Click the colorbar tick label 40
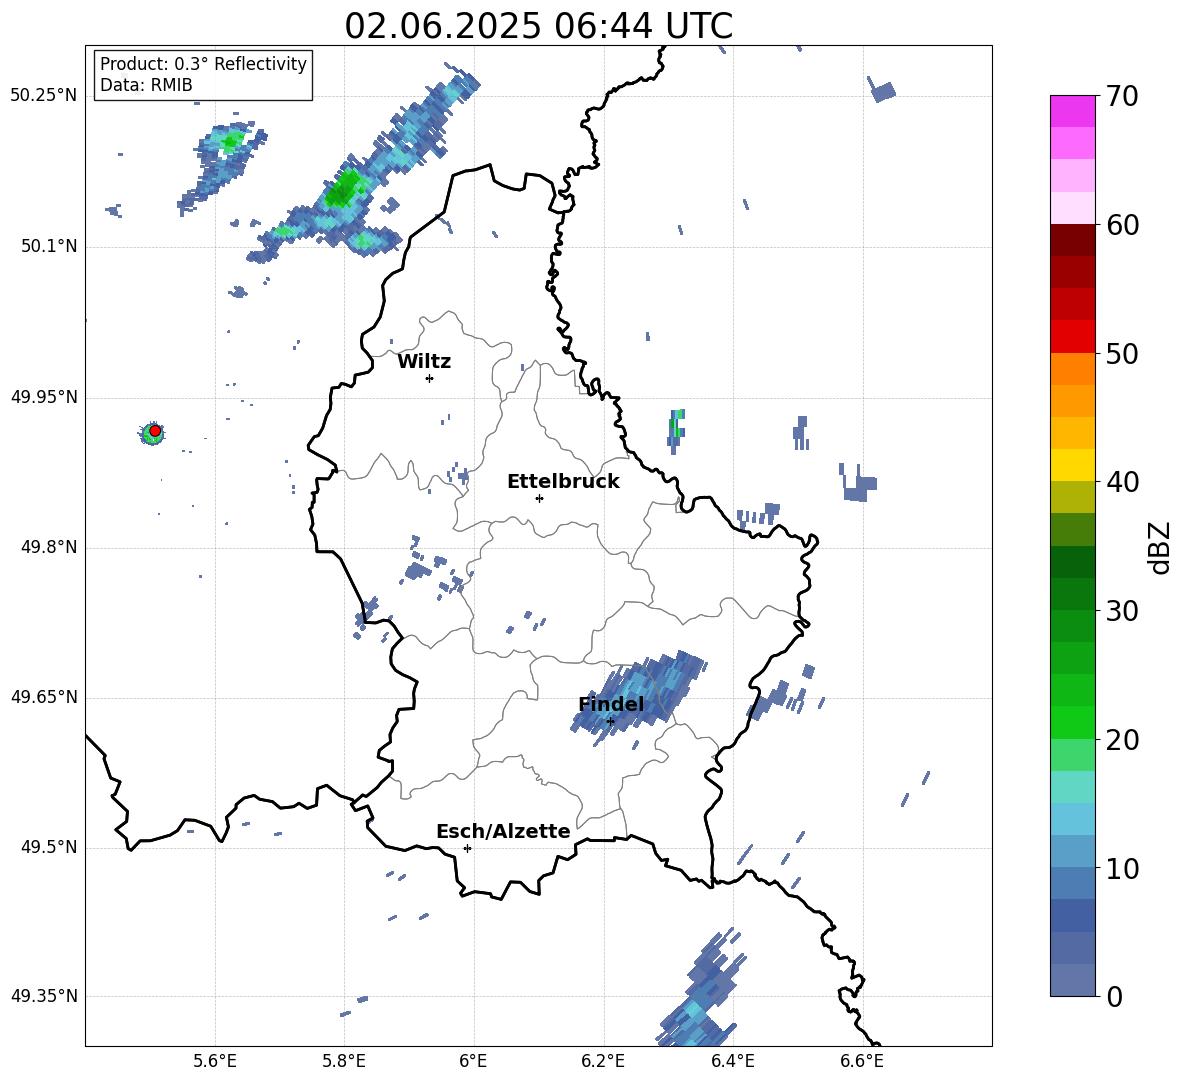Screen dimensions: 1184x1081 [x=1122, y=482]
